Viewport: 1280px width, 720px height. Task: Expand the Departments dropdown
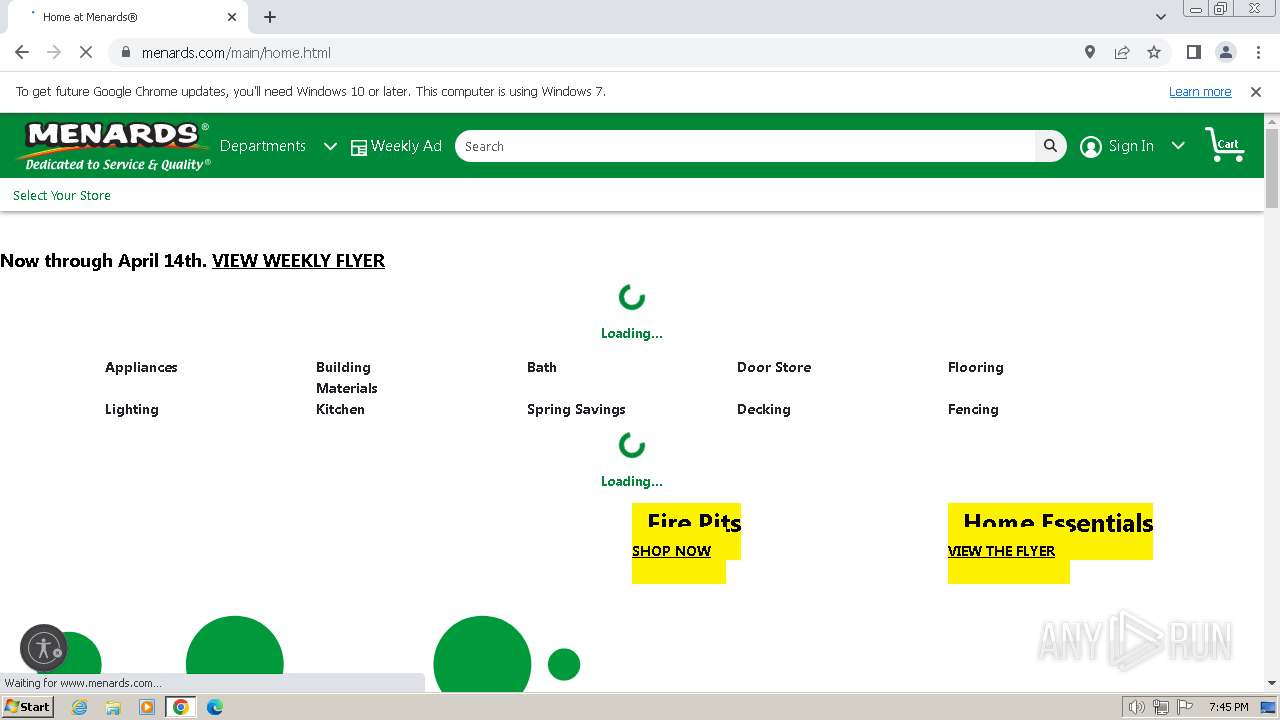point(330,146)
